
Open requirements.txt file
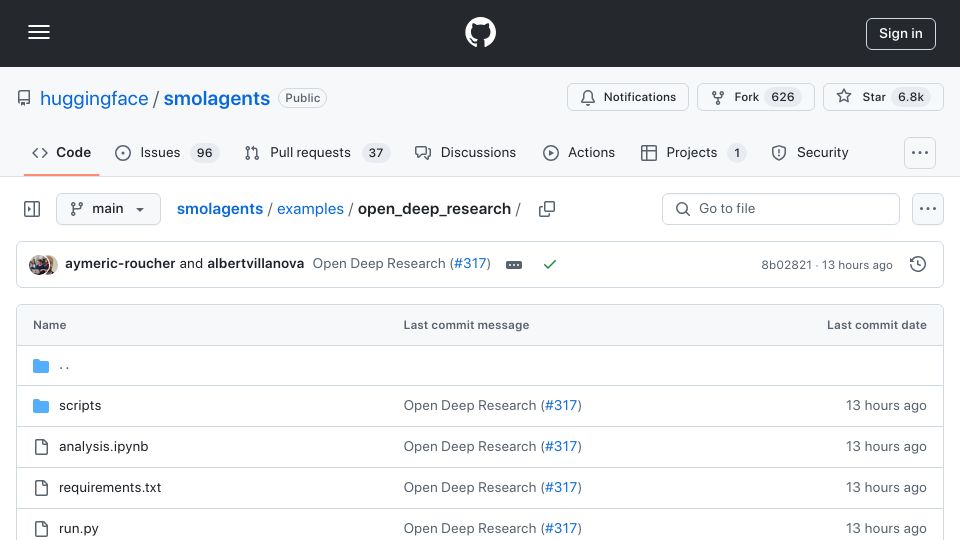[x=110, y=487]
